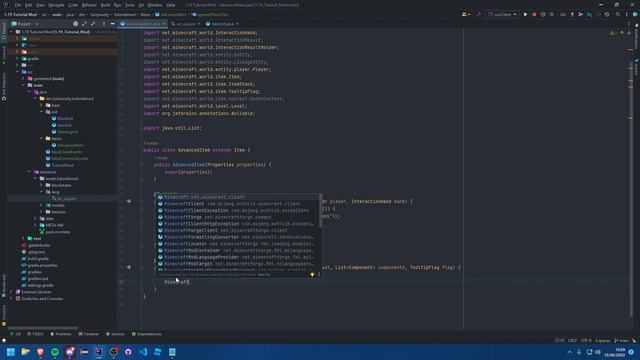Close the AdvancedItem.java tab
Image resolution: width=640 pixels, height=360 pixels.
[164, 24]
